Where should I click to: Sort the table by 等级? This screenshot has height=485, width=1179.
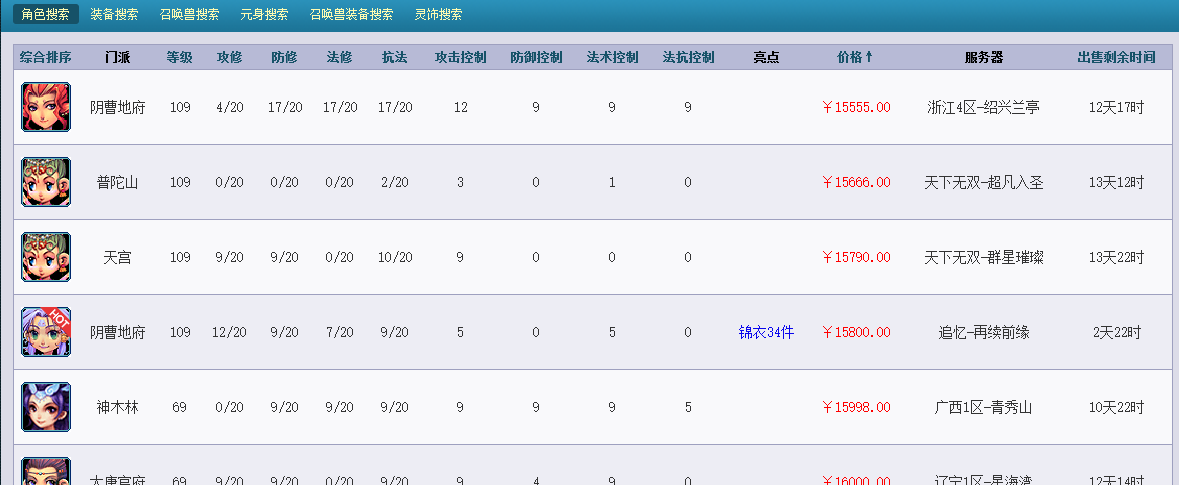tap(180, 58)
